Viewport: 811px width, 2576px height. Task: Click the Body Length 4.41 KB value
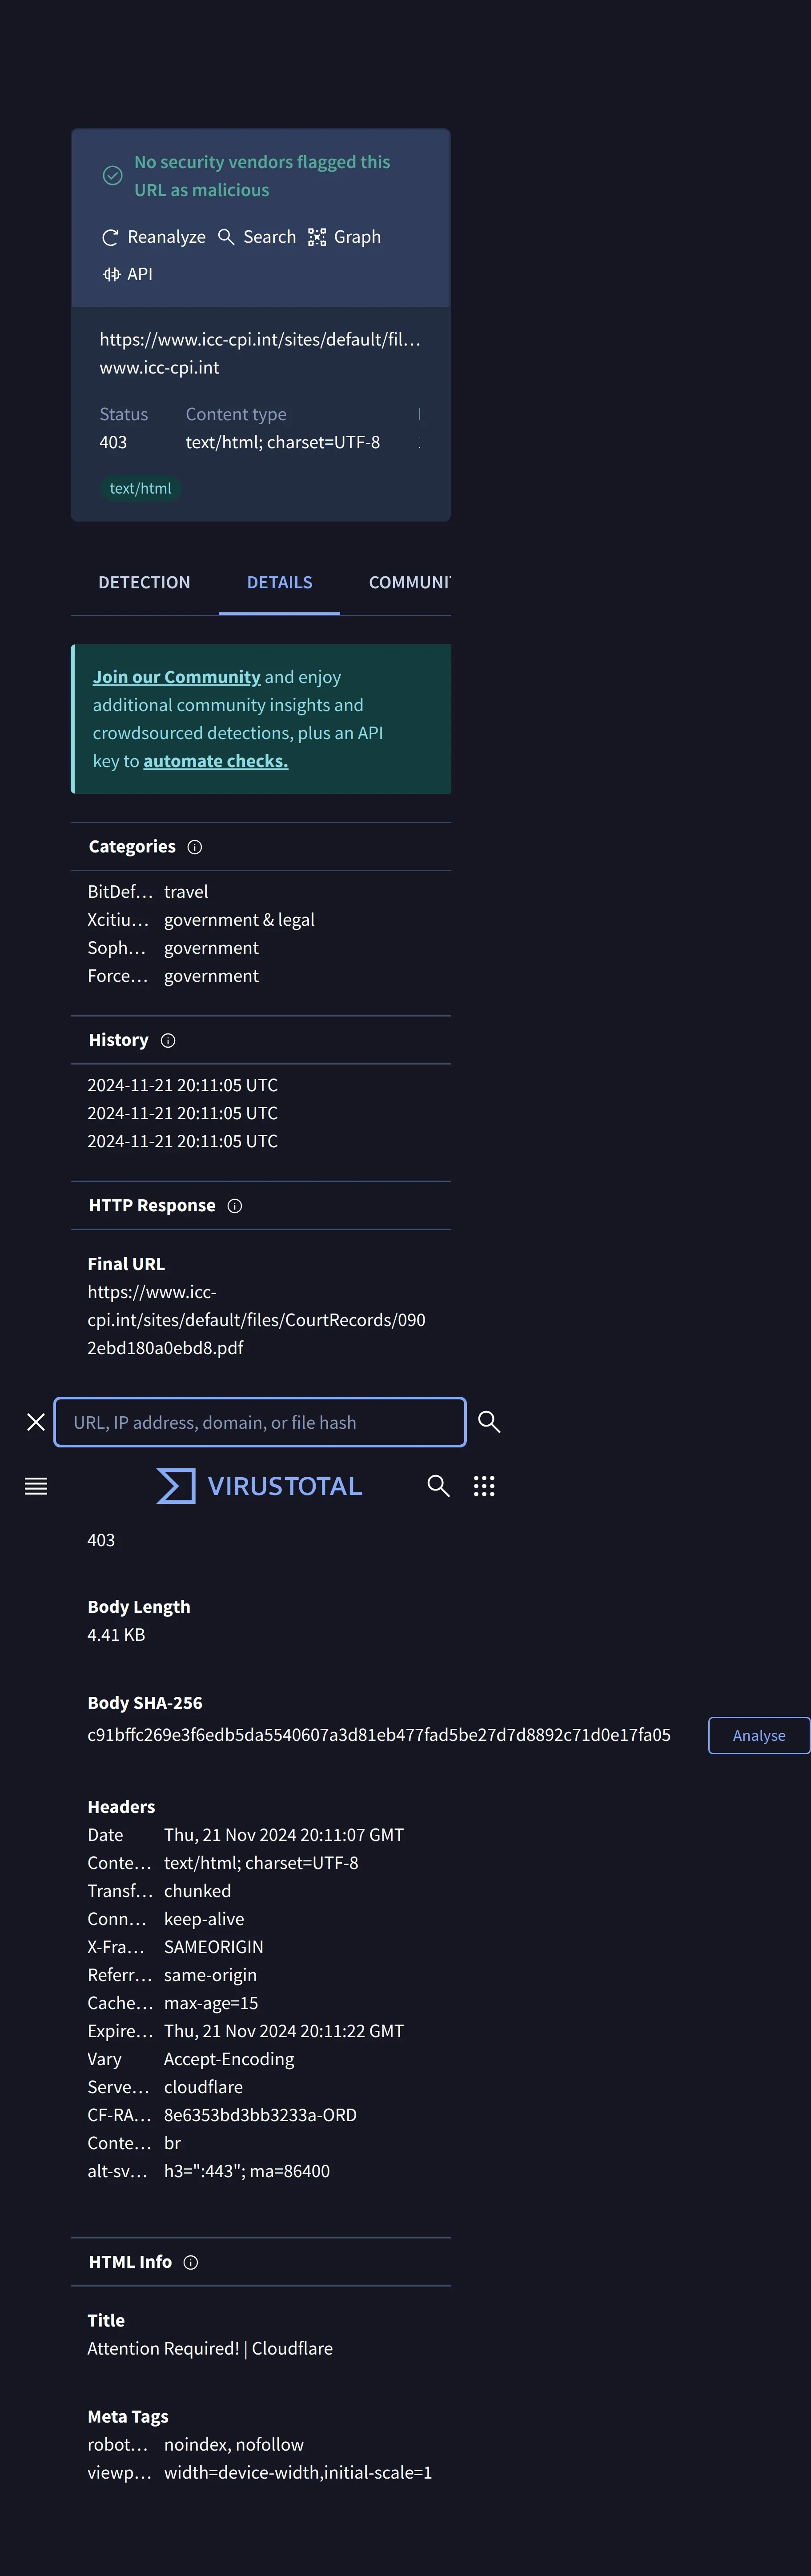tap(116, 1635)
